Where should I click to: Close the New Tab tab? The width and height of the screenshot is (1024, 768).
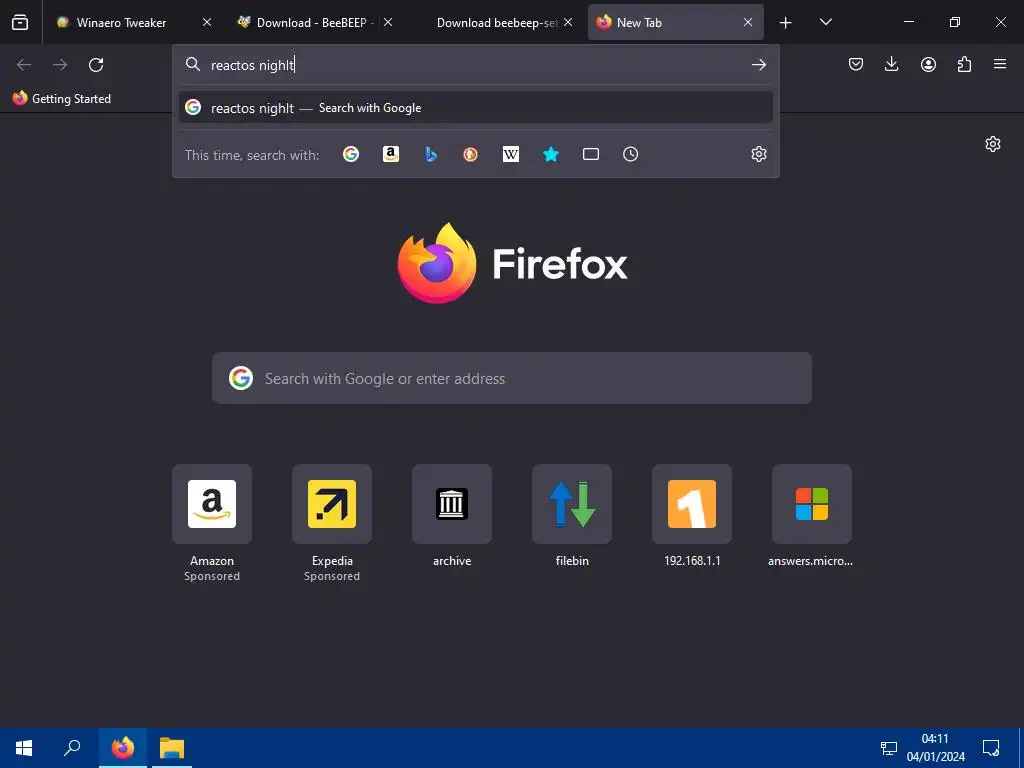[748, 22]
